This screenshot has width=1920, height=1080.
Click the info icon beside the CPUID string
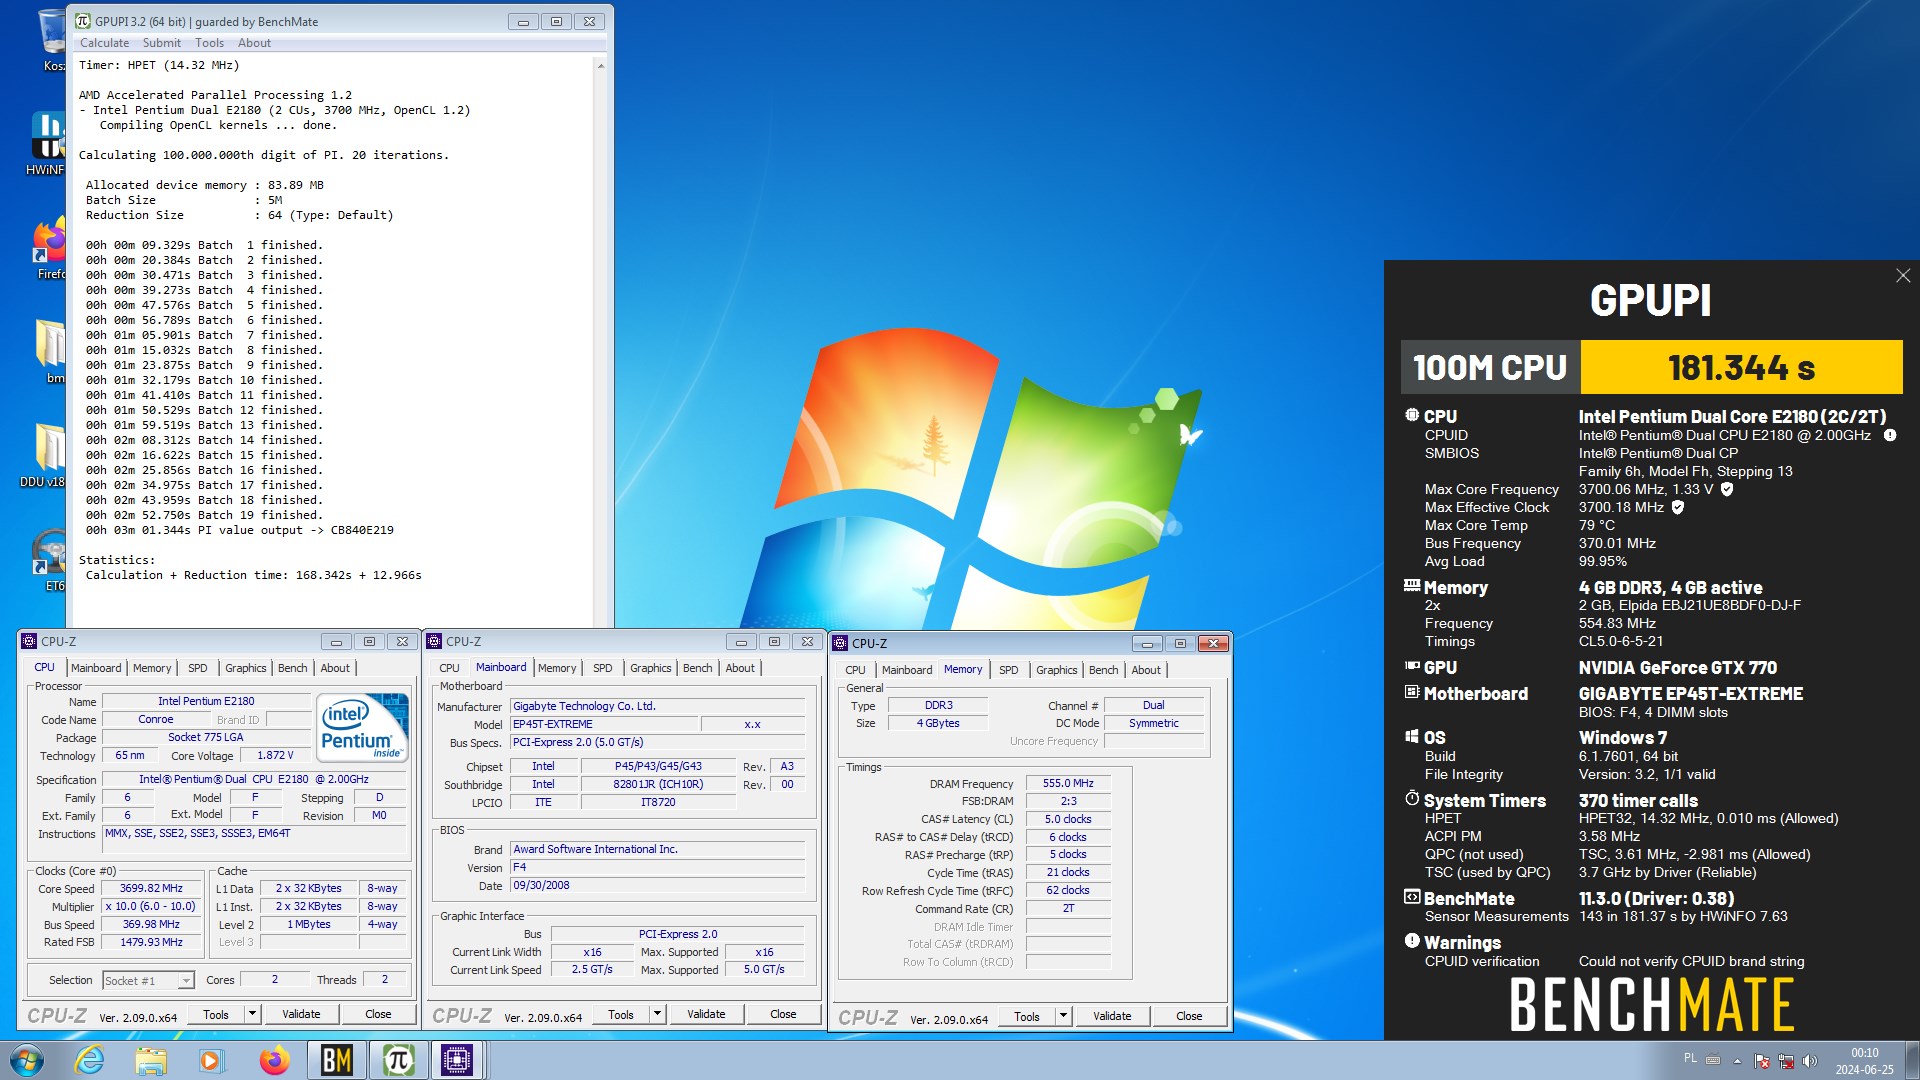(1890, 435)
